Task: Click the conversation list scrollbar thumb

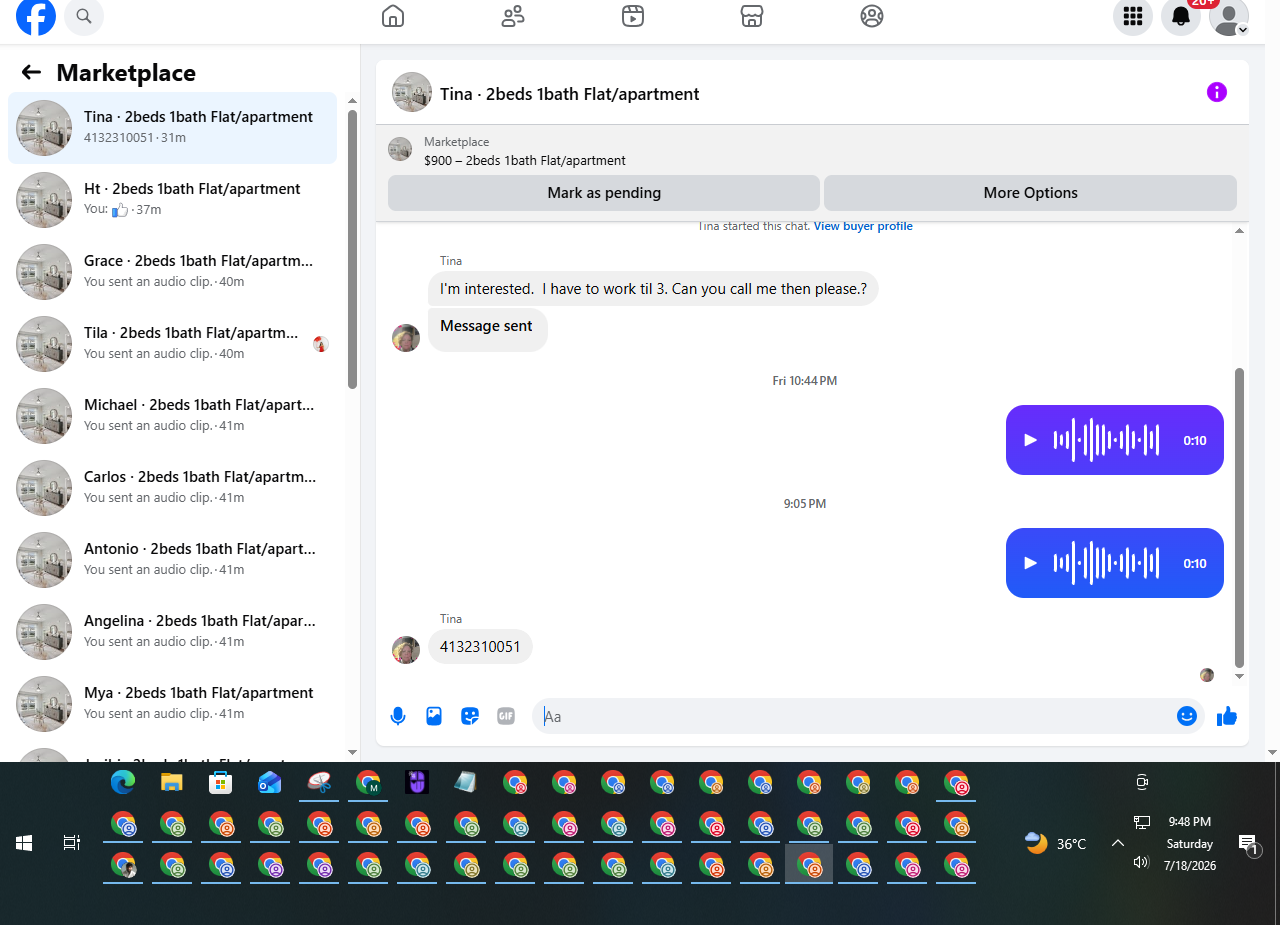Action: (x=352, y=249)
